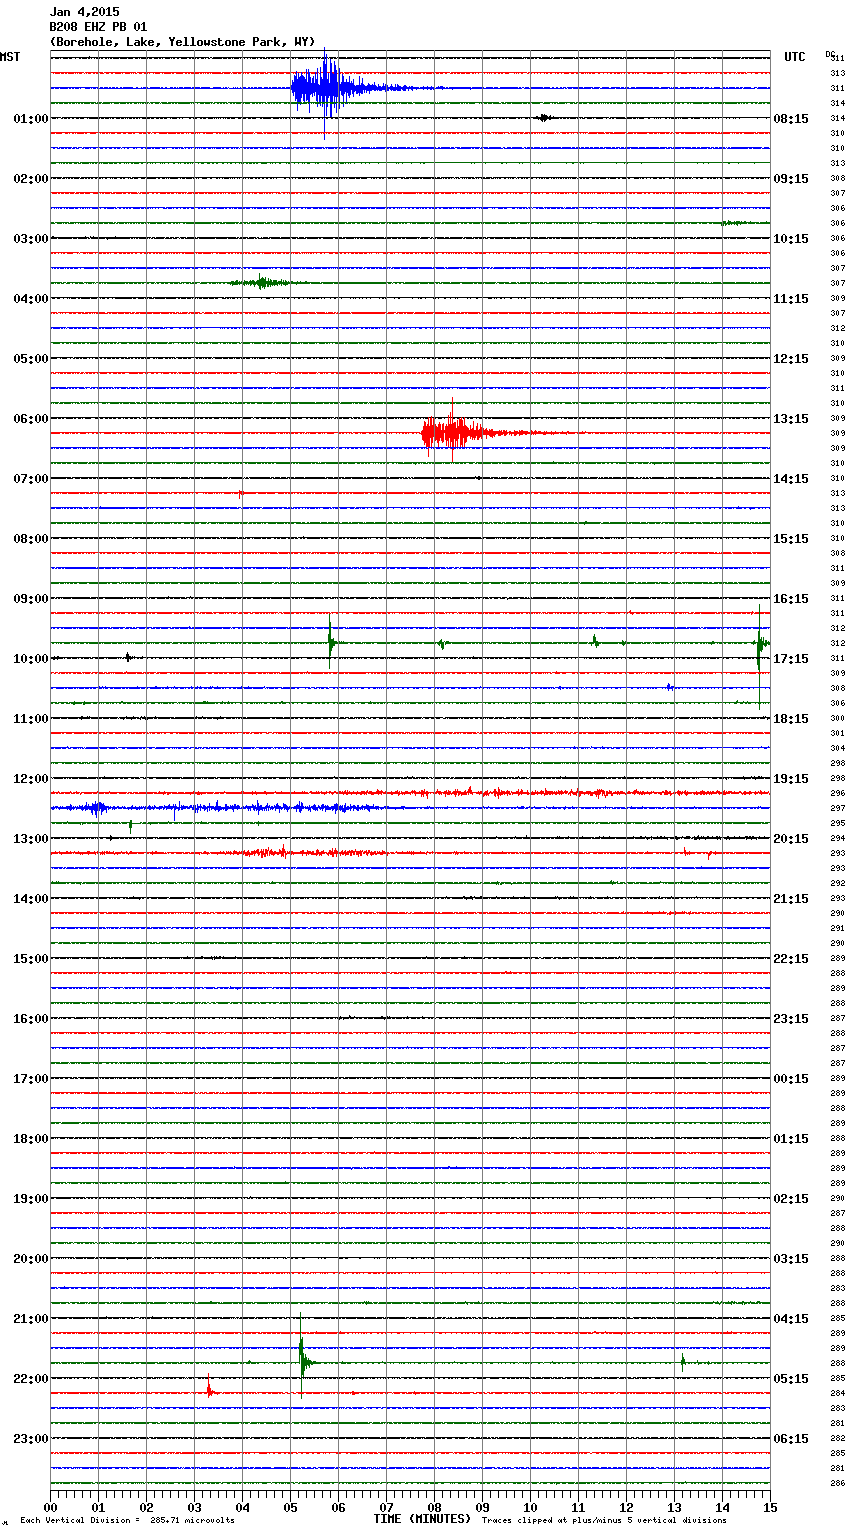
Task: Click the '00' minute axis tick label
Action: [x=50, y=1508]
